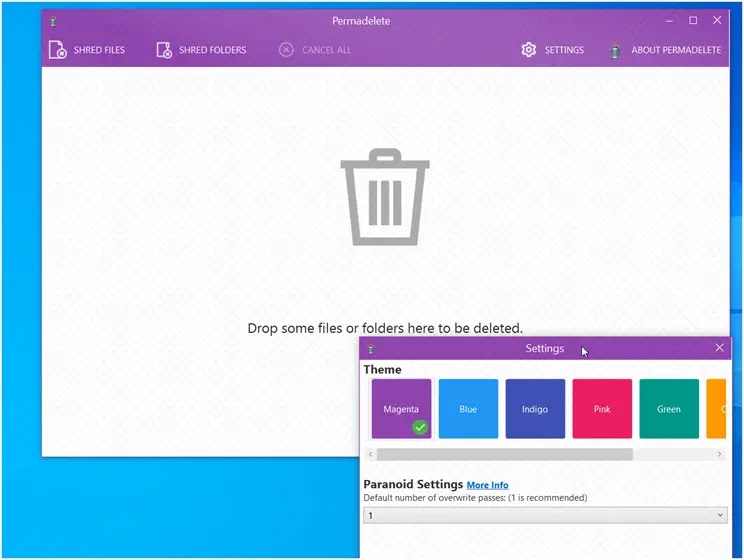Close the Settings dialog

[719, 348]
